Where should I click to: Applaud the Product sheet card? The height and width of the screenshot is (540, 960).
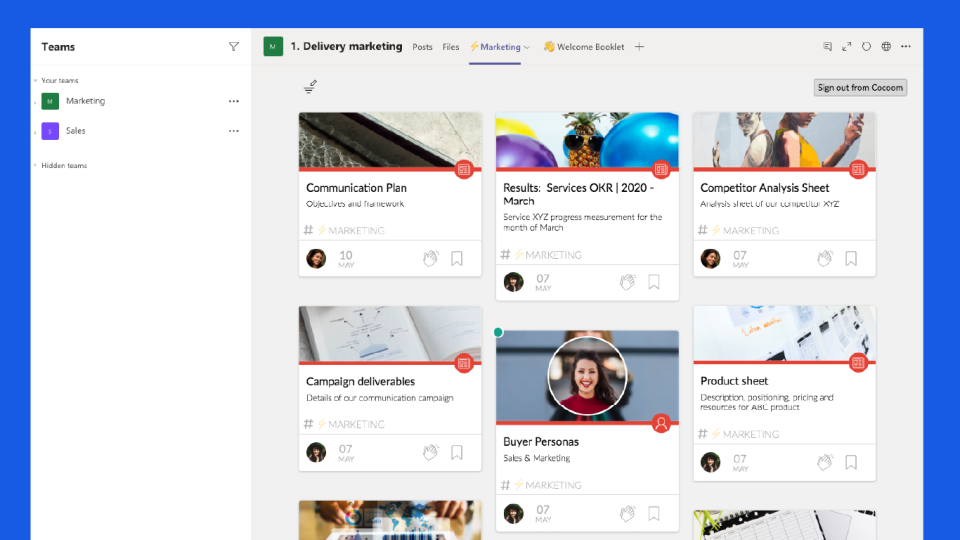[x=825, y=462]
